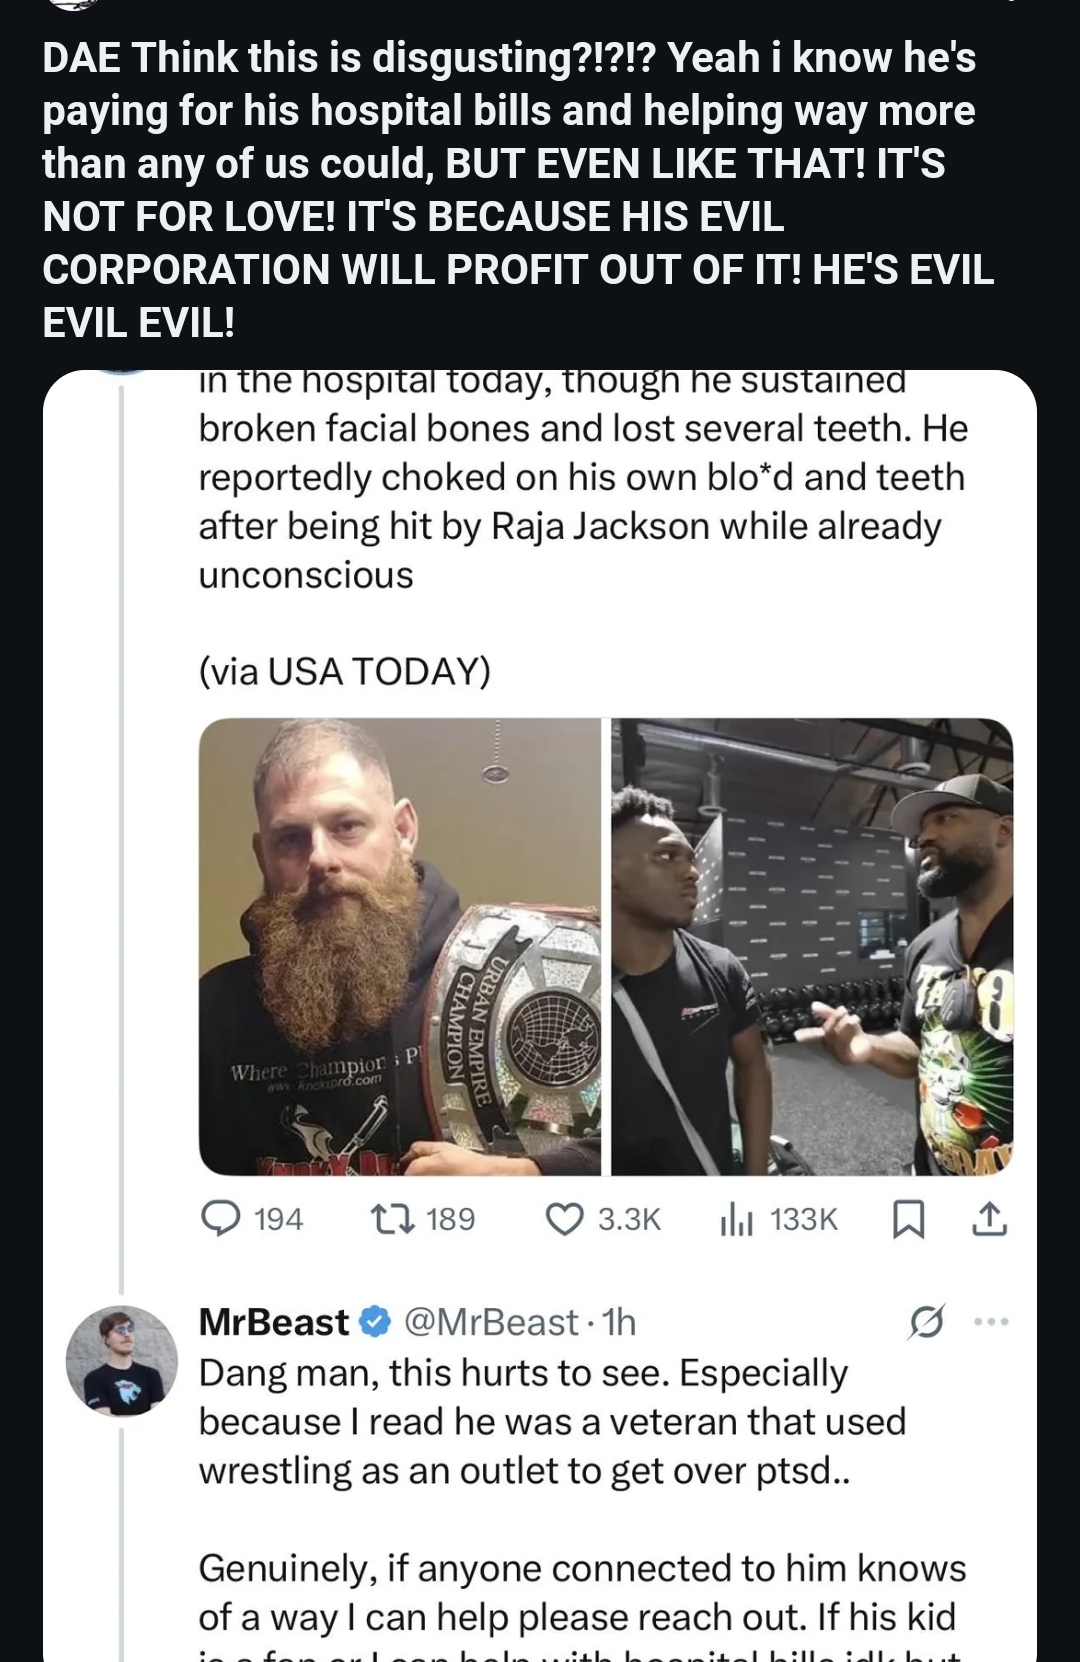Open view analytics showing 133K
Viewport: 1080px width, 1662px height.
tap(733, 1218)
